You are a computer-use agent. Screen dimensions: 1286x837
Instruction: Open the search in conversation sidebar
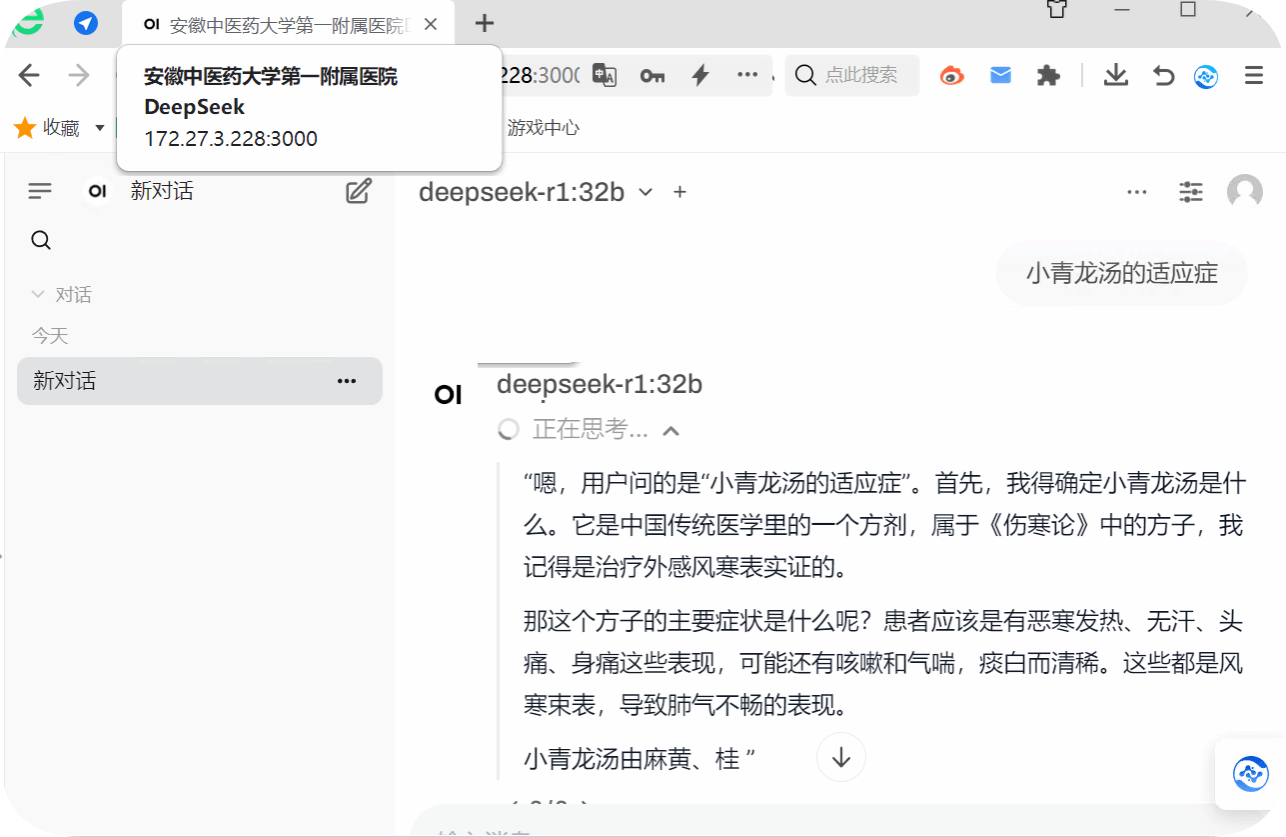point(40,239)
